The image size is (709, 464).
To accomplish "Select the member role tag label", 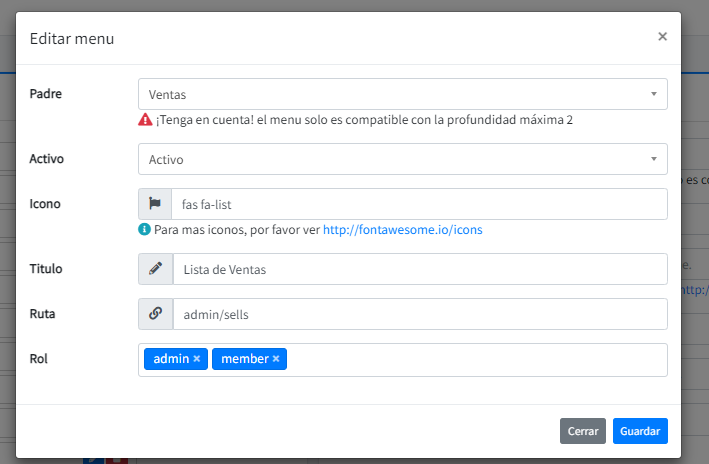I will click(x=245, y=359).
